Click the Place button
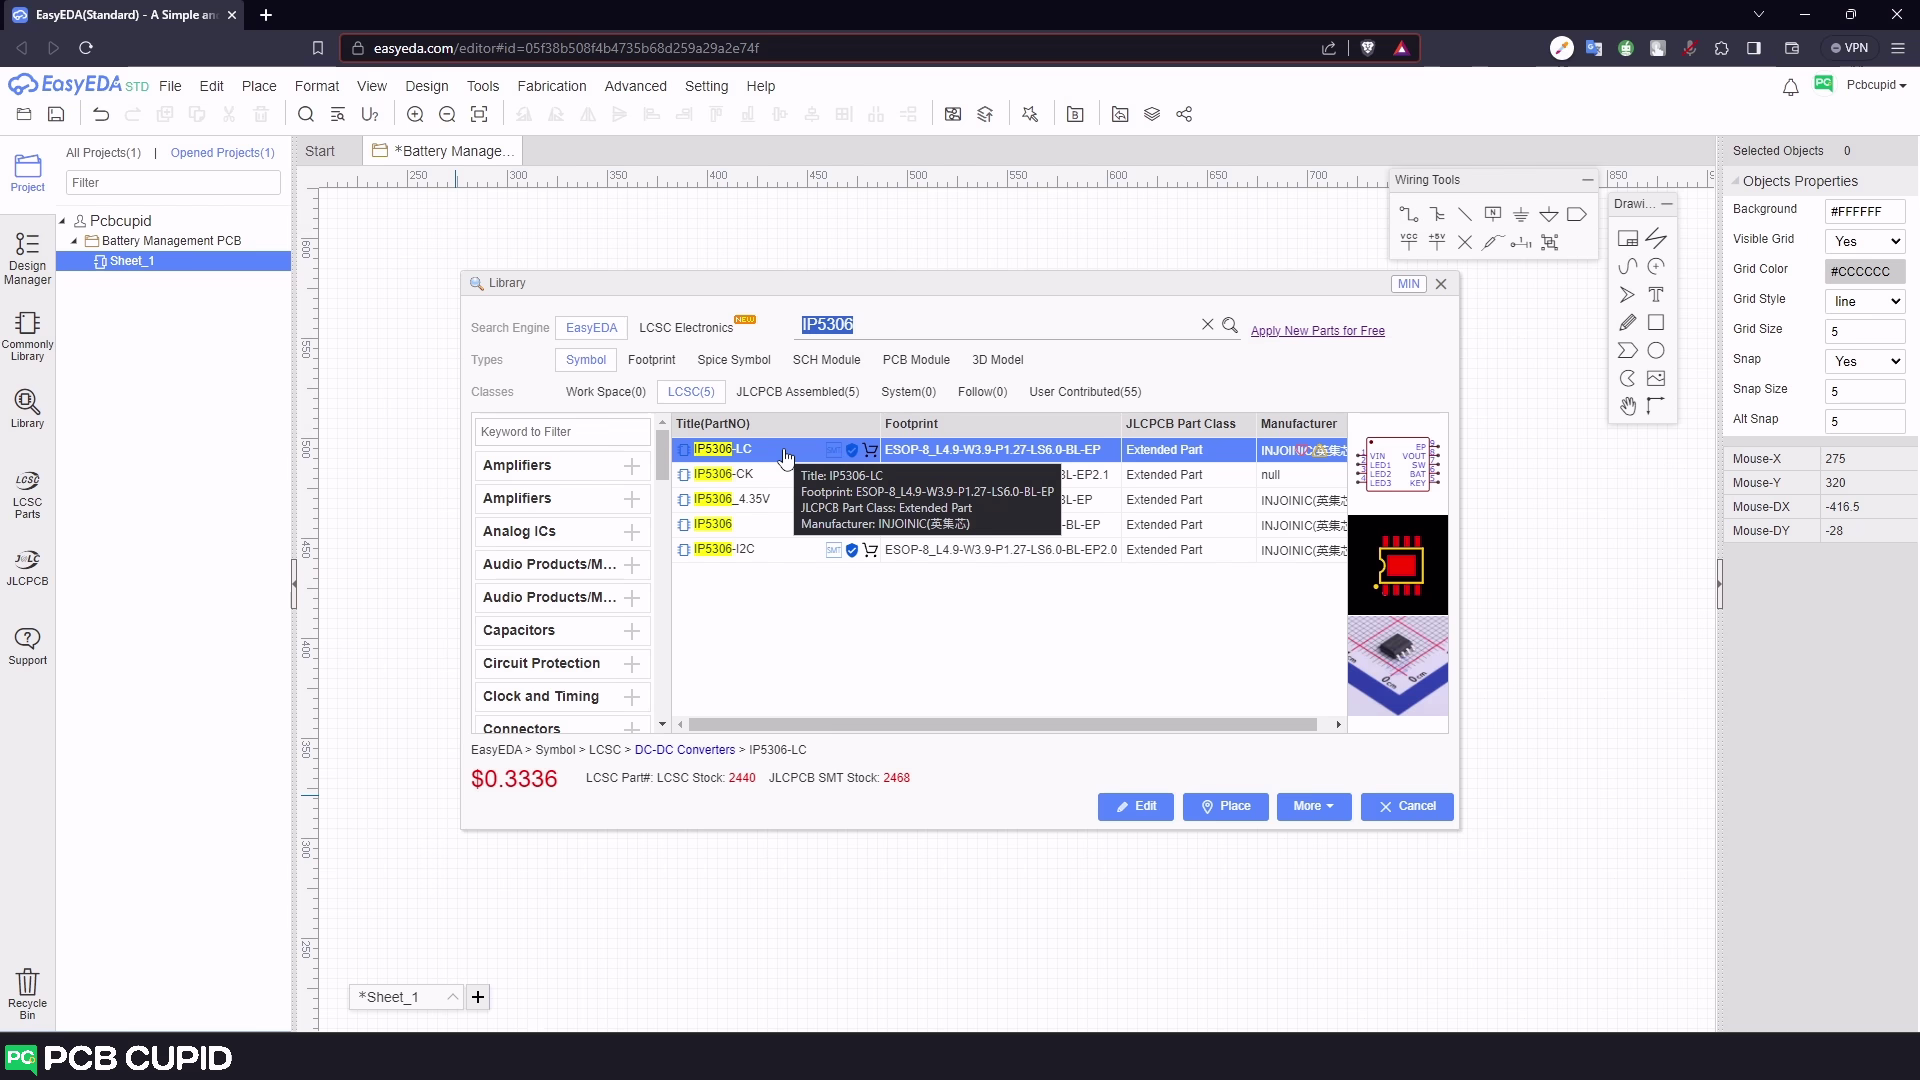 1225,806
